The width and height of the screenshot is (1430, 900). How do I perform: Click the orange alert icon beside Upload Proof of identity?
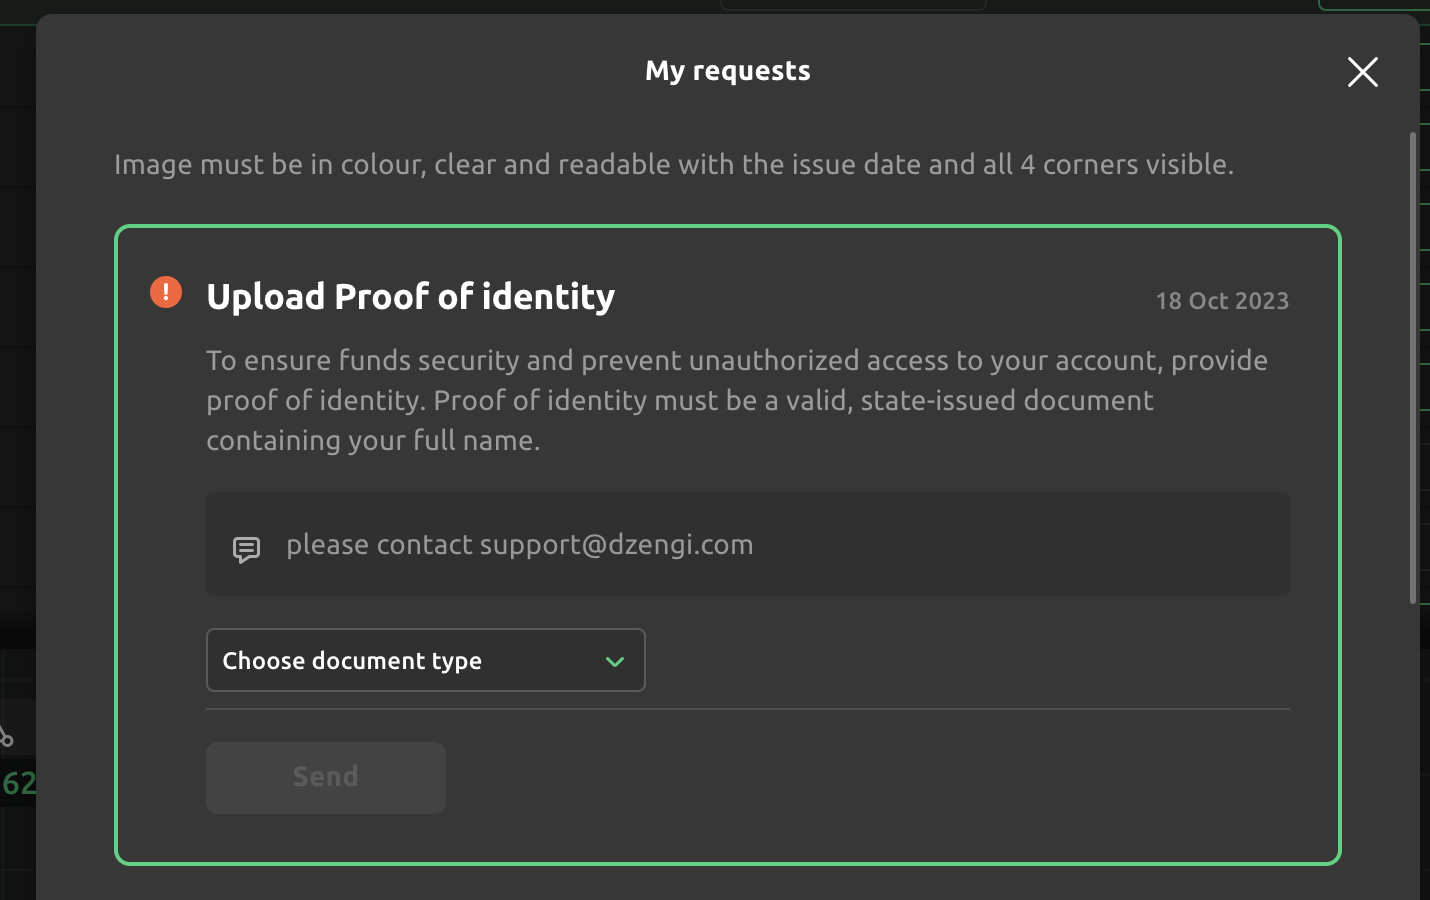[x=165, y=292]
